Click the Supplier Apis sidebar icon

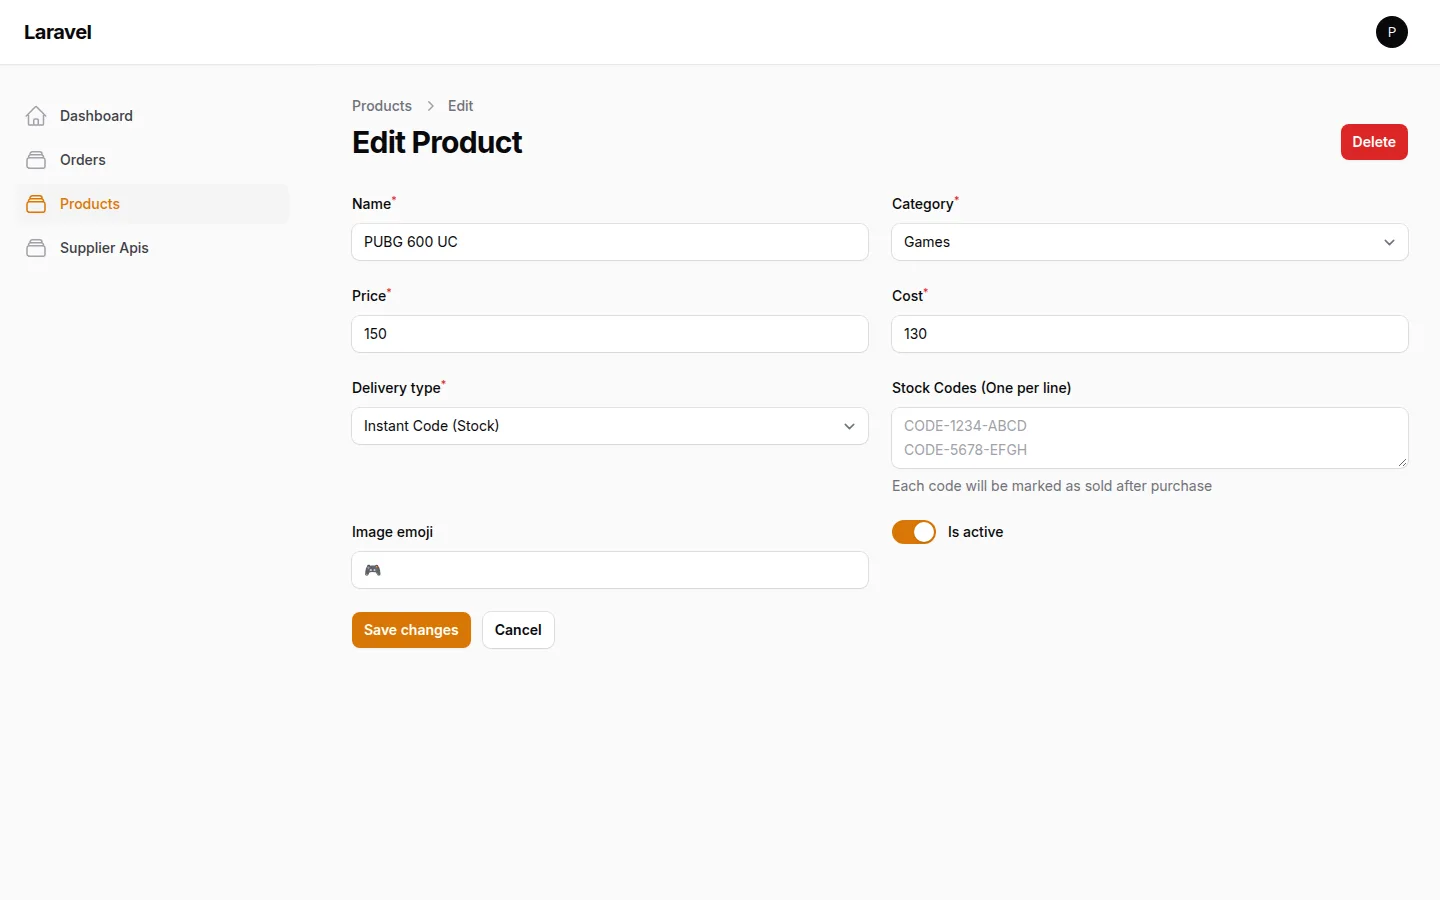pyautogui.click(x=36, y=248)
